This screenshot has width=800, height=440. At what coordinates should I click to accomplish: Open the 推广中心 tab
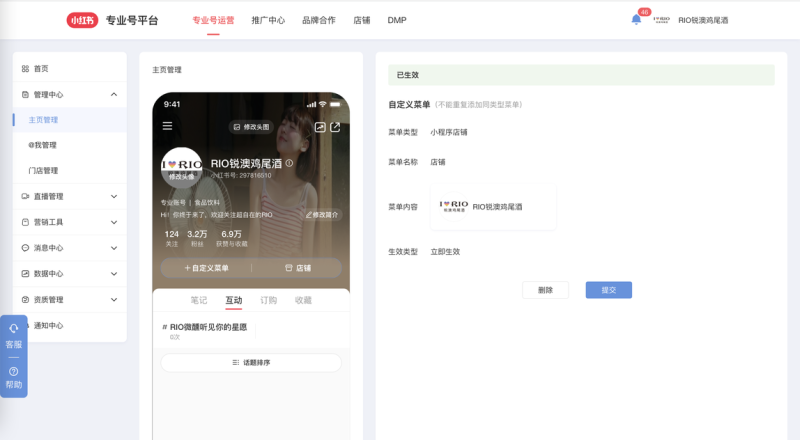click(268, 20)
